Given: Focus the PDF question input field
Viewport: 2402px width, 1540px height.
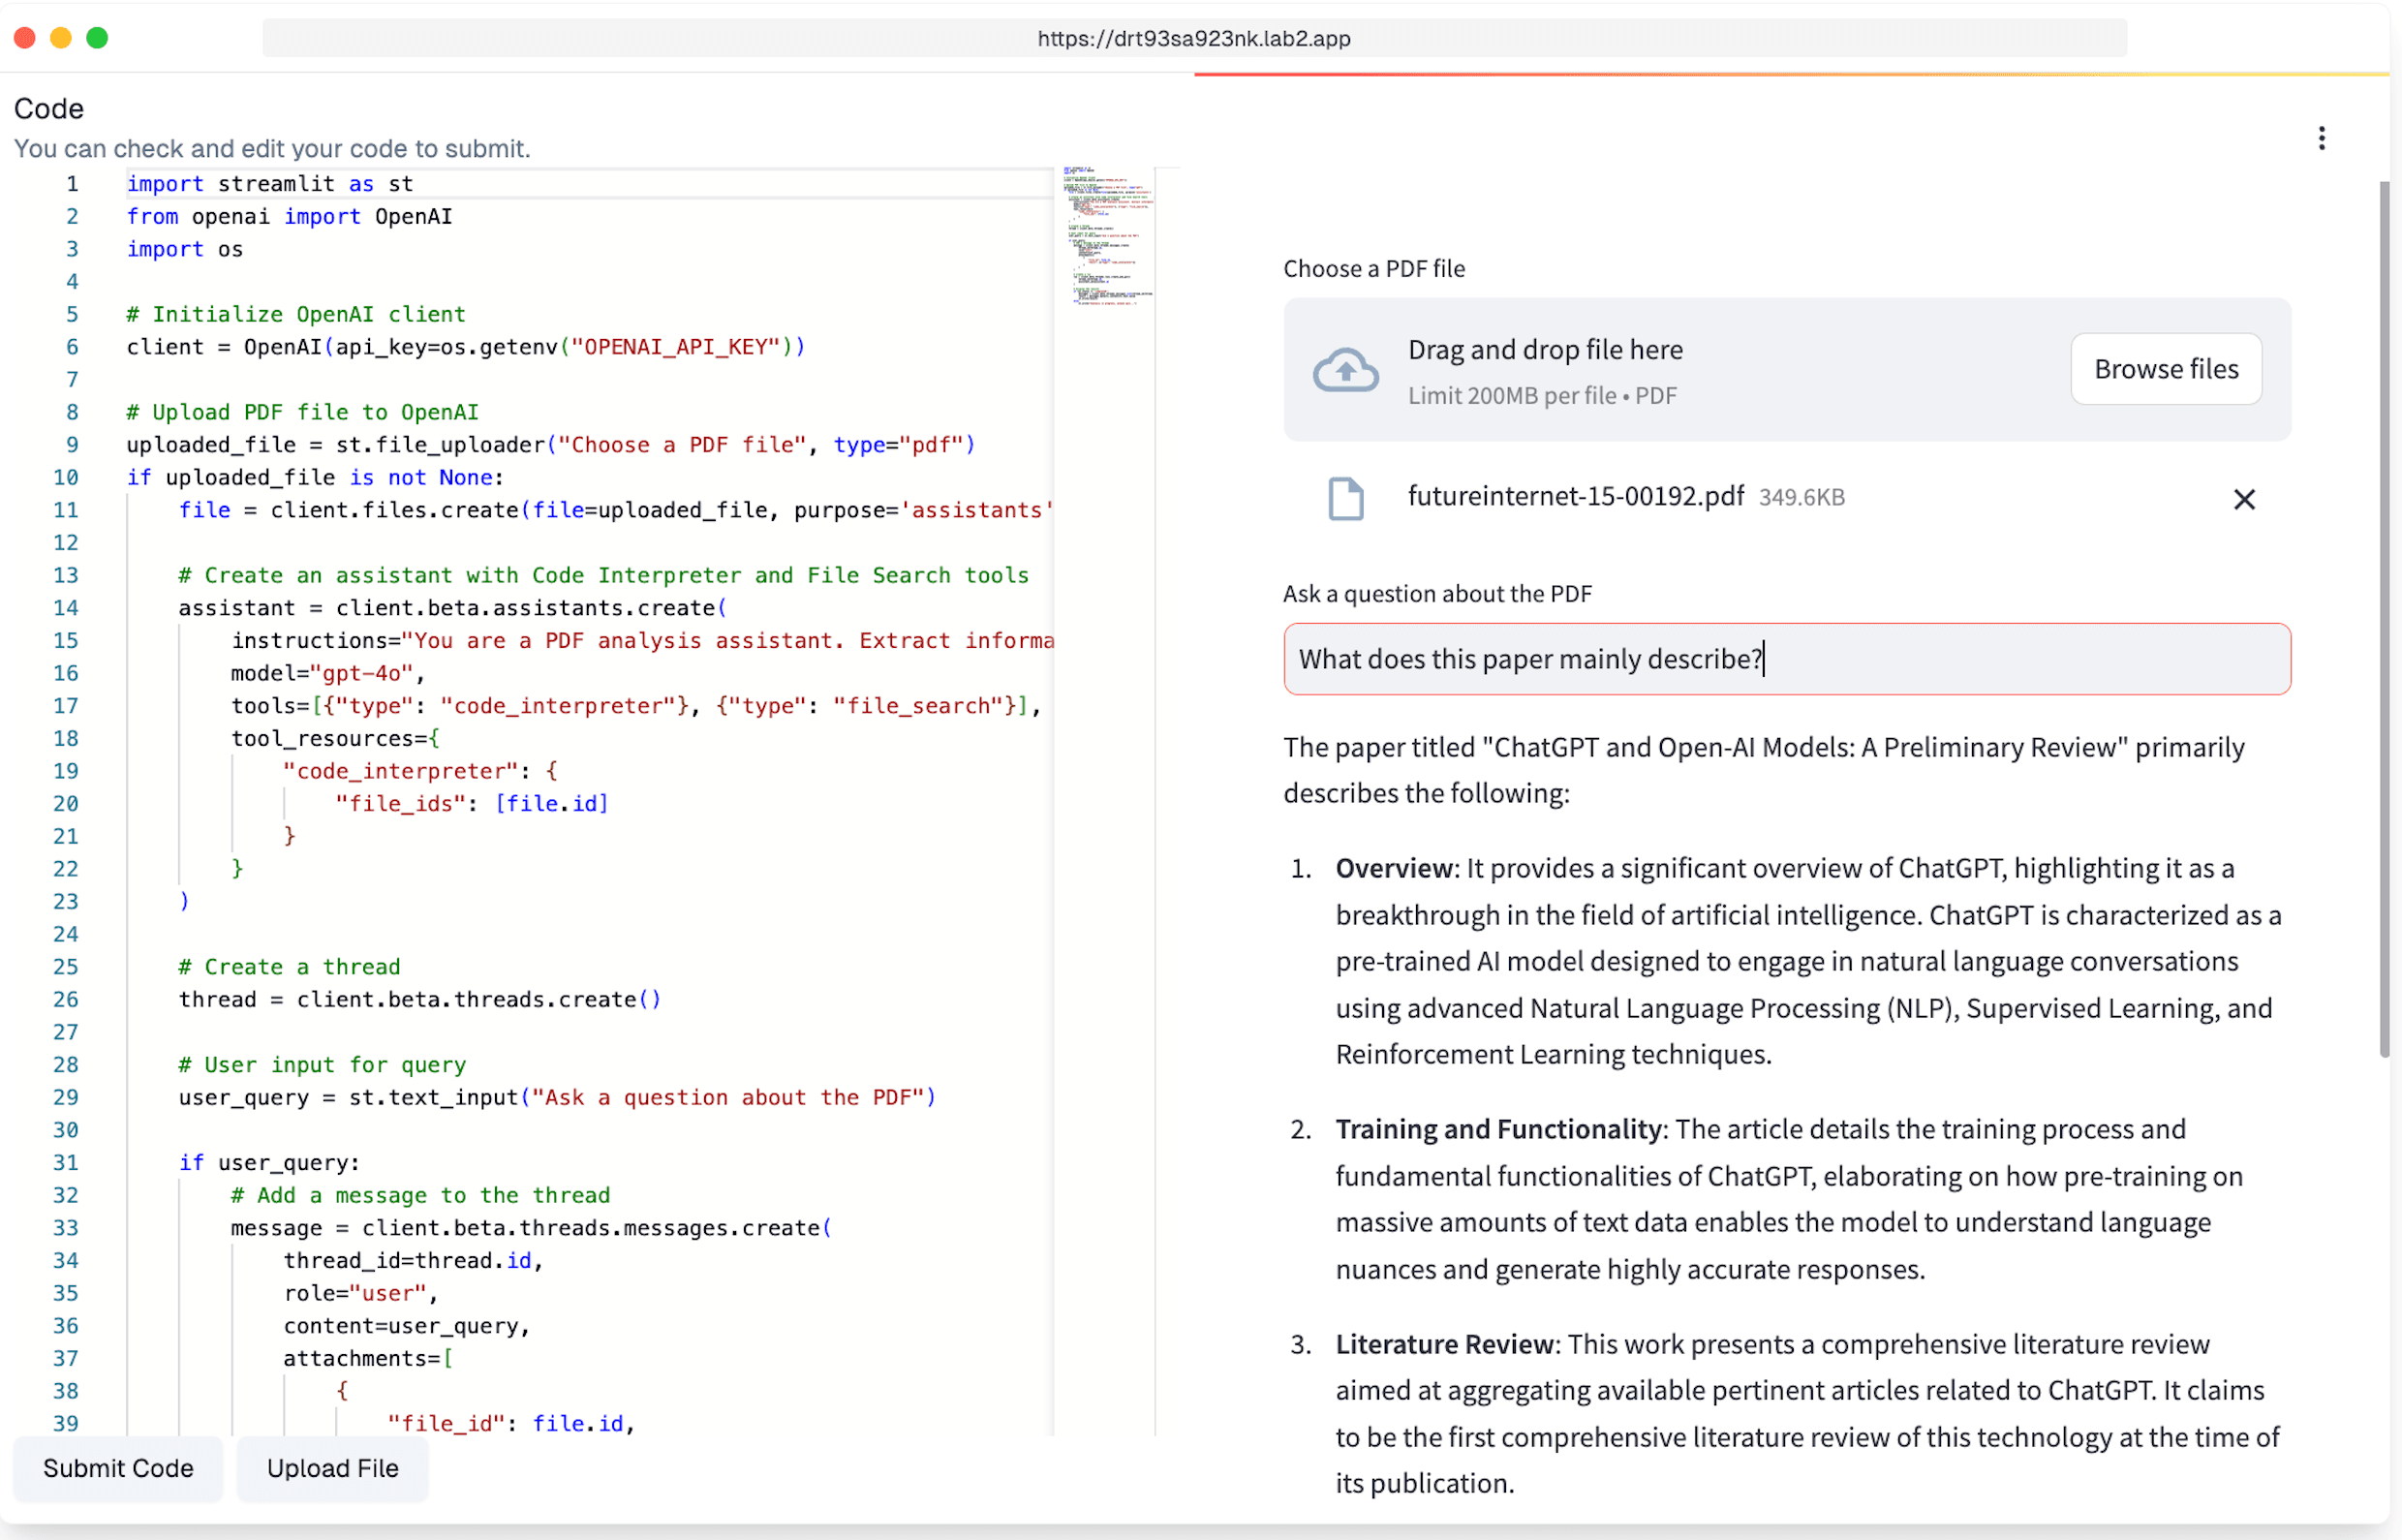Looking at the screenshot, I should tap(1787, 659).
